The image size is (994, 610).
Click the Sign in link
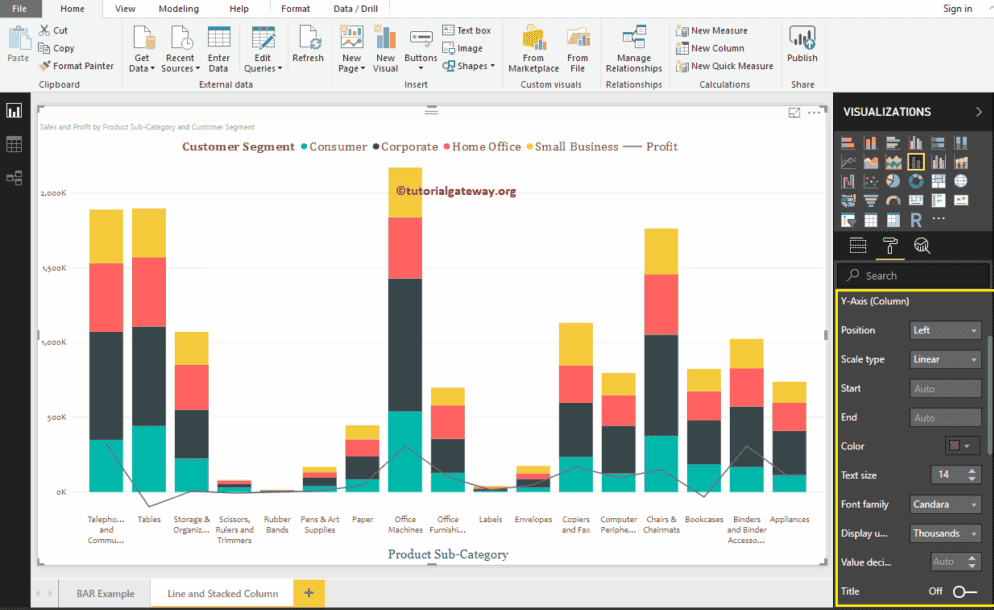[957, 9]
